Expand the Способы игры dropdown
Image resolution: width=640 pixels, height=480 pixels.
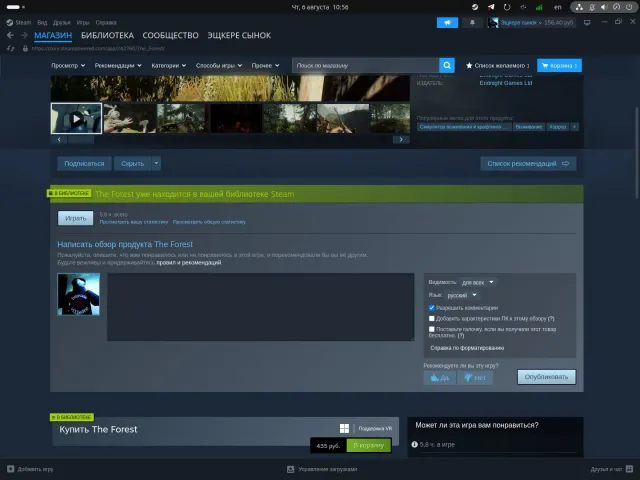point(219,65)
